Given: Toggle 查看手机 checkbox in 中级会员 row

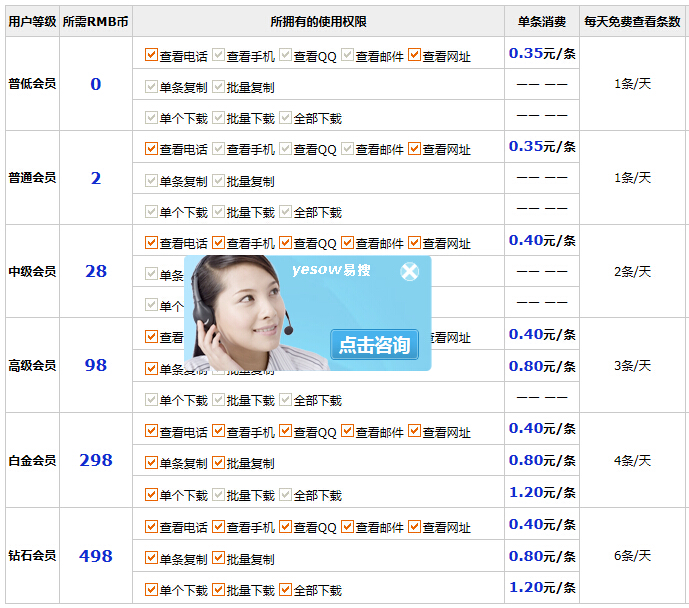Looking at the screenshot, I should (x=219, y=243).
